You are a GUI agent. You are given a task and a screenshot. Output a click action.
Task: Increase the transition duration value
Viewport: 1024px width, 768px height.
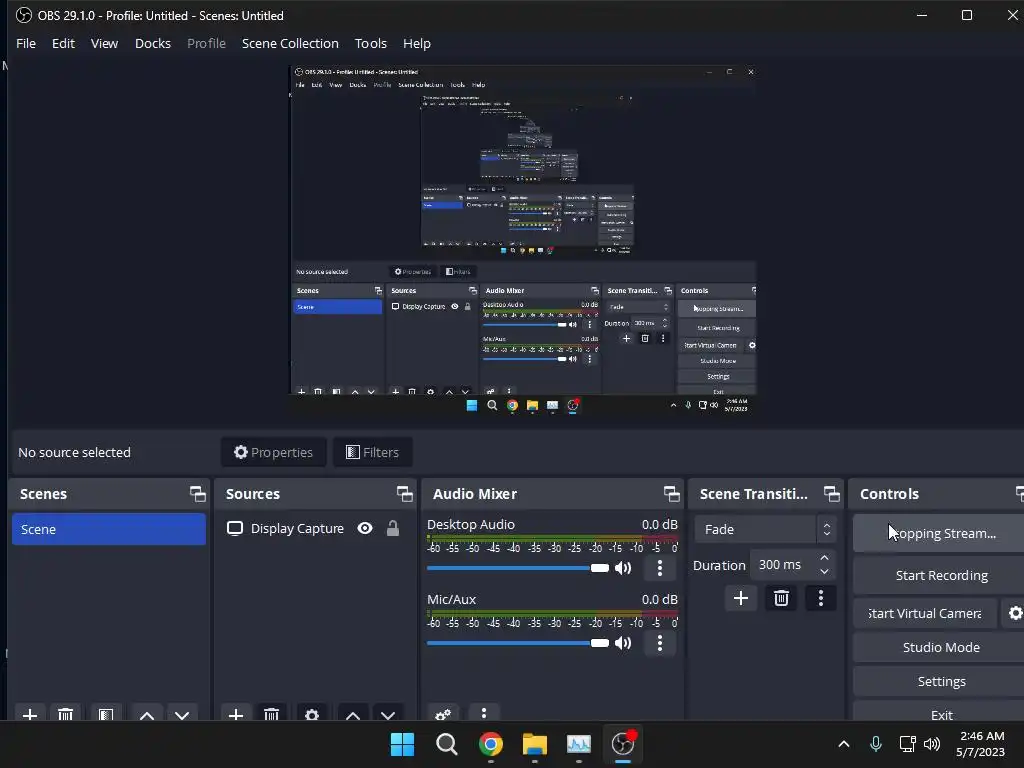click(824, 558)
